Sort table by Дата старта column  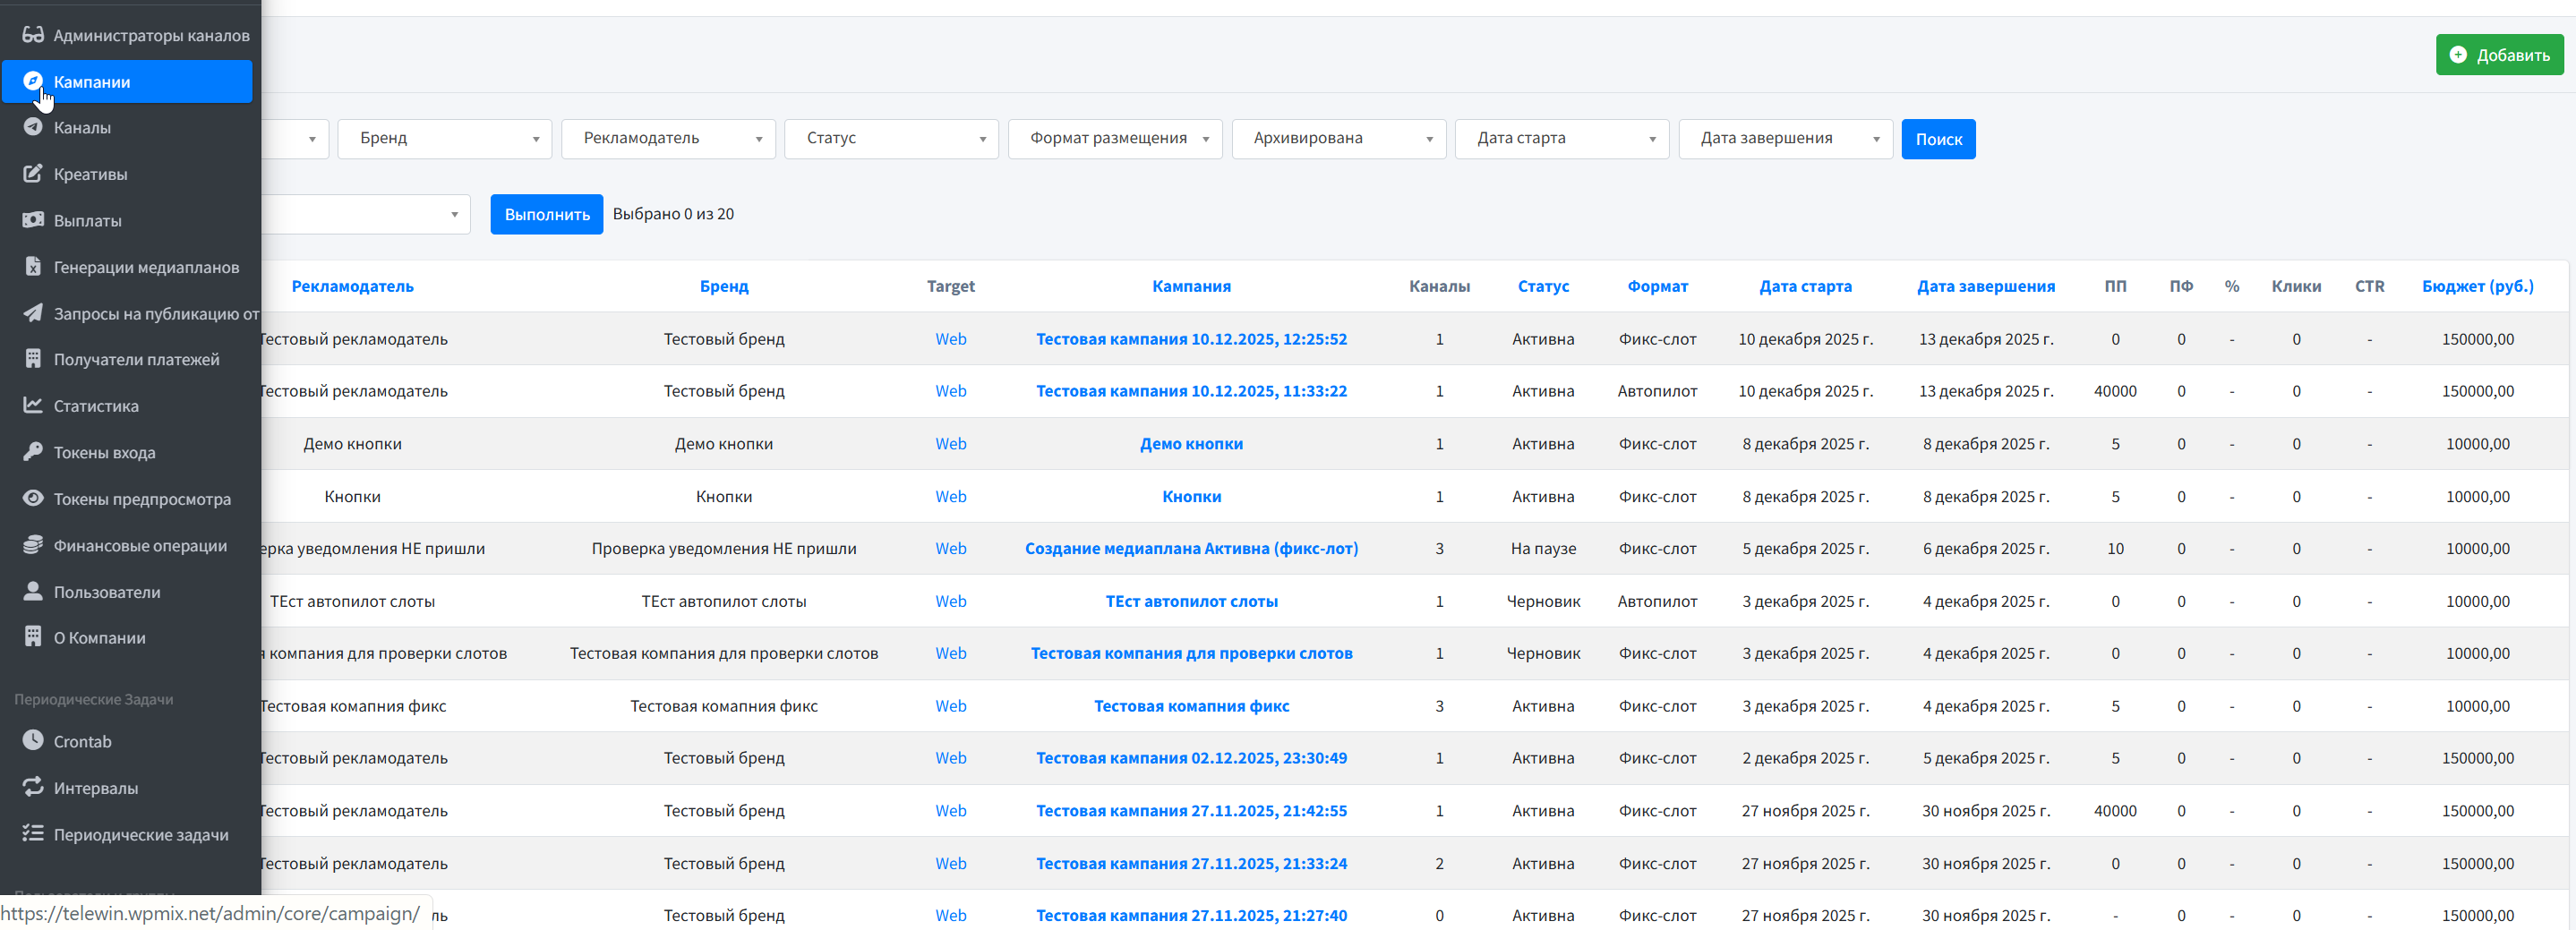click(1805, 286)
